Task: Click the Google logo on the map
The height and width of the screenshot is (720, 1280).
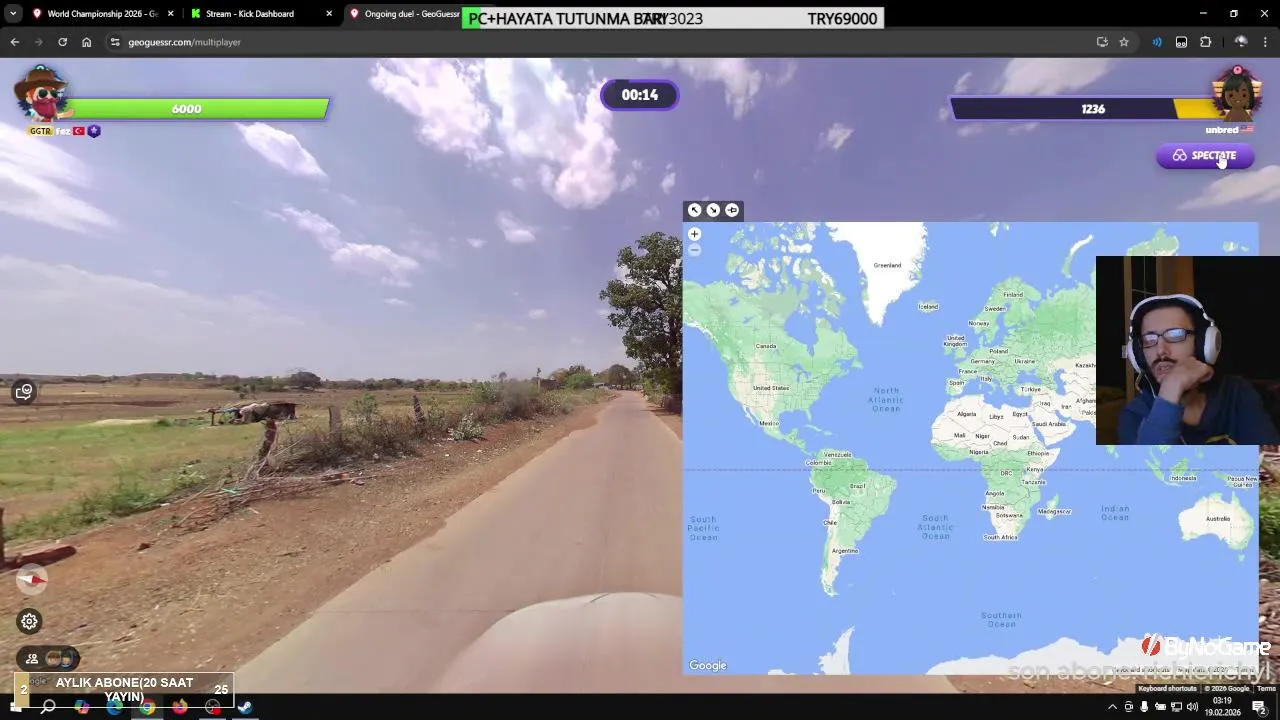Action: point(708,666)
